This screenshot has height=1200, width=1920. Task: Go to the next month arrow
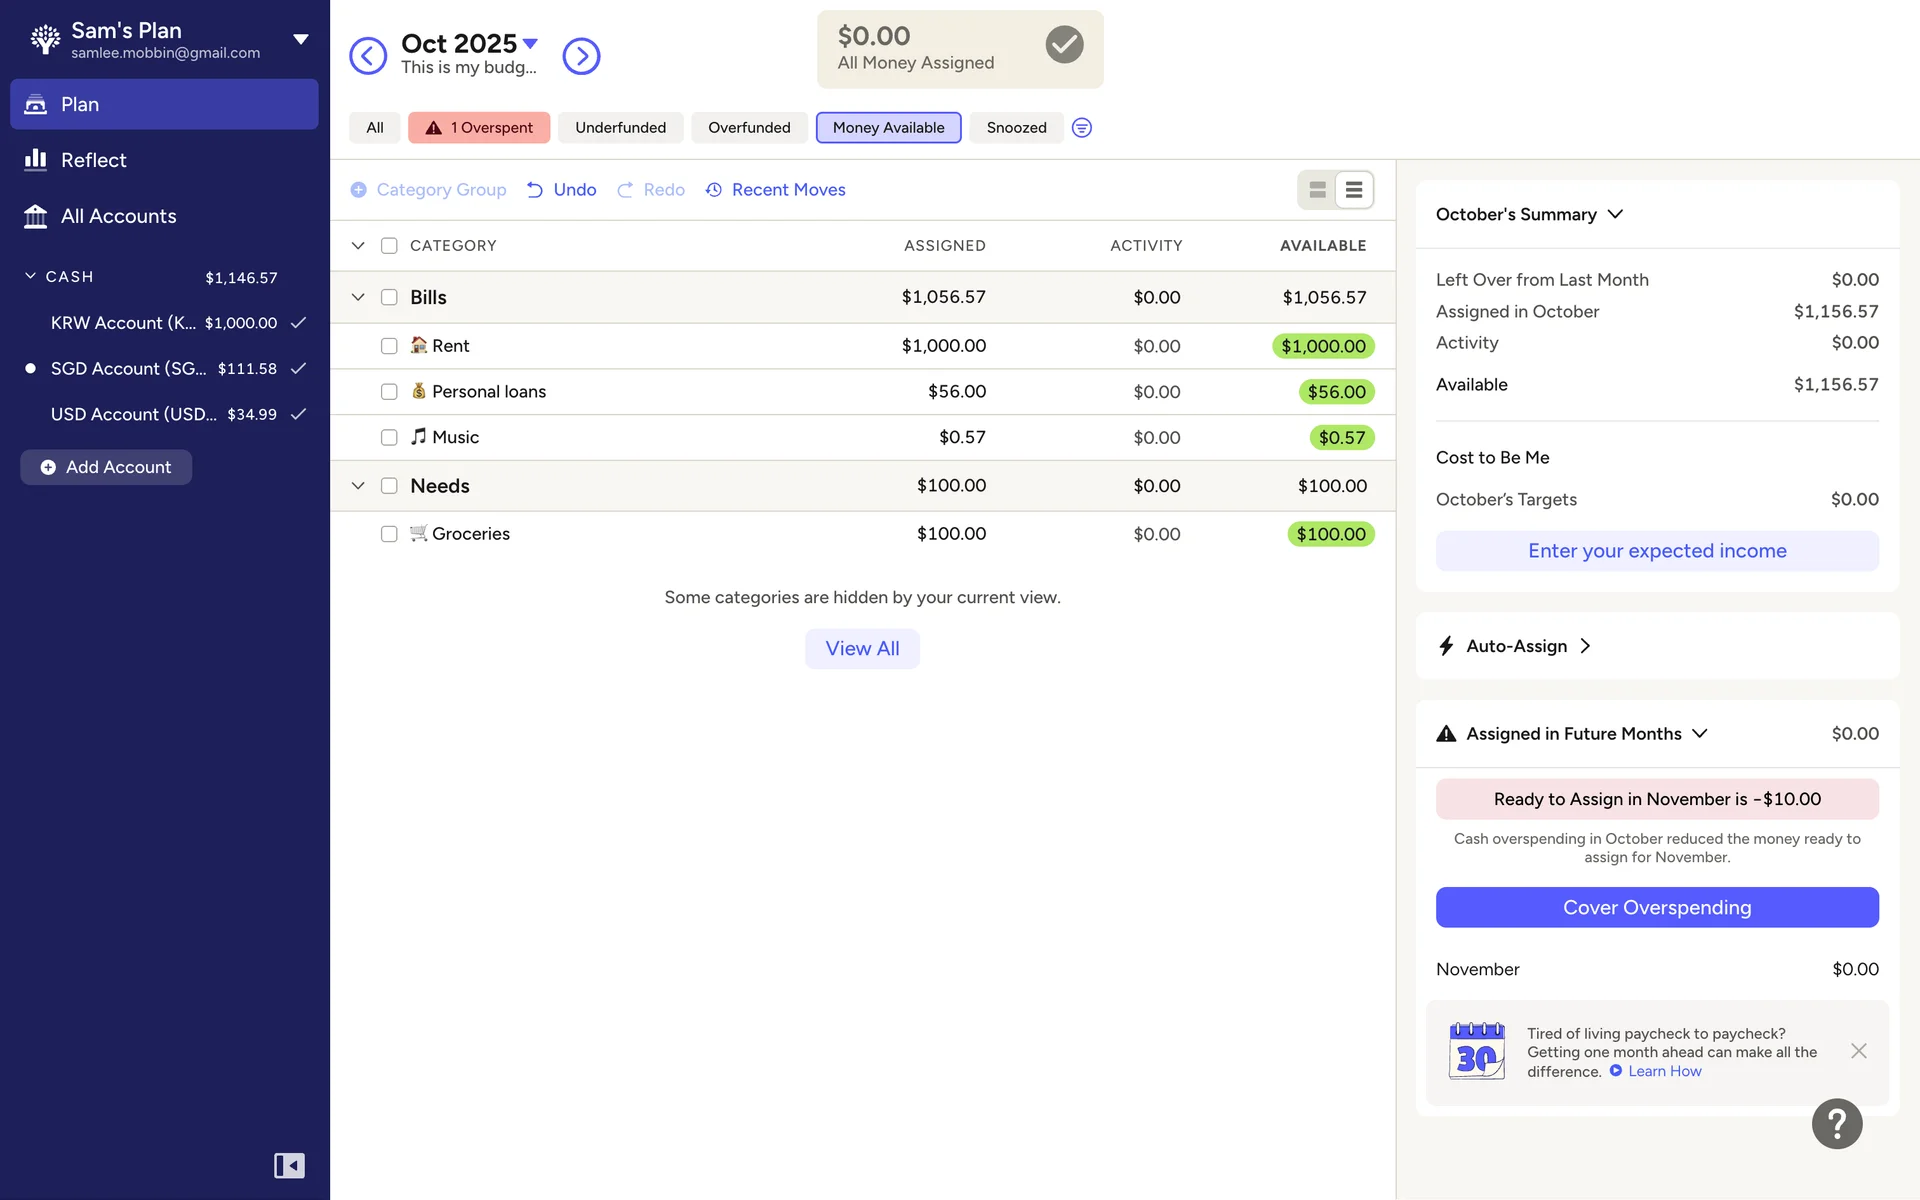click(581, 56)
